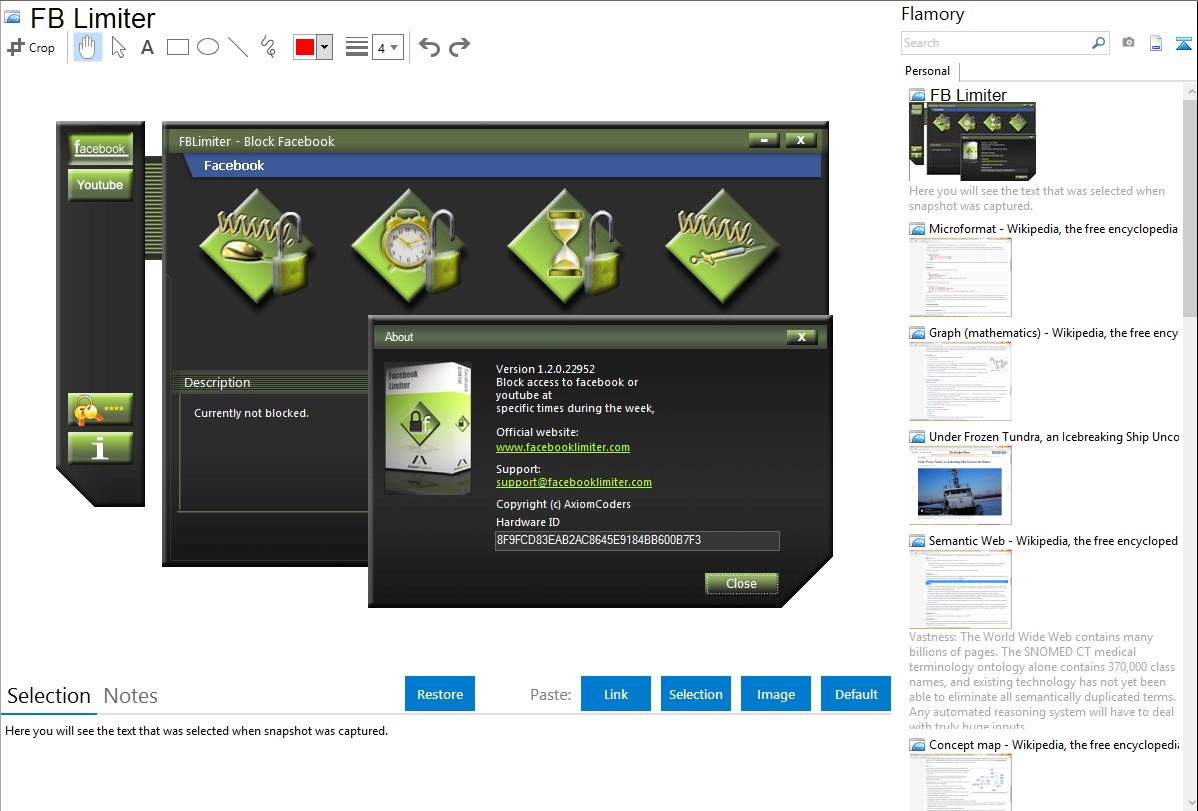This screenshot has width=1198, height=811.
Task: Minimize the FBLimiter window
Action: point(764,140)
